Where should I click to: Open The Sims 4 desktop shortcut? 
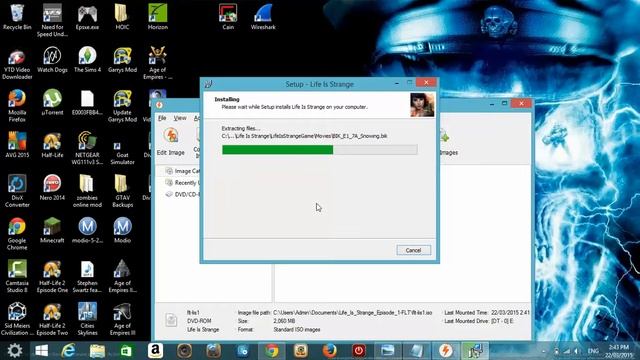point(87,60)
